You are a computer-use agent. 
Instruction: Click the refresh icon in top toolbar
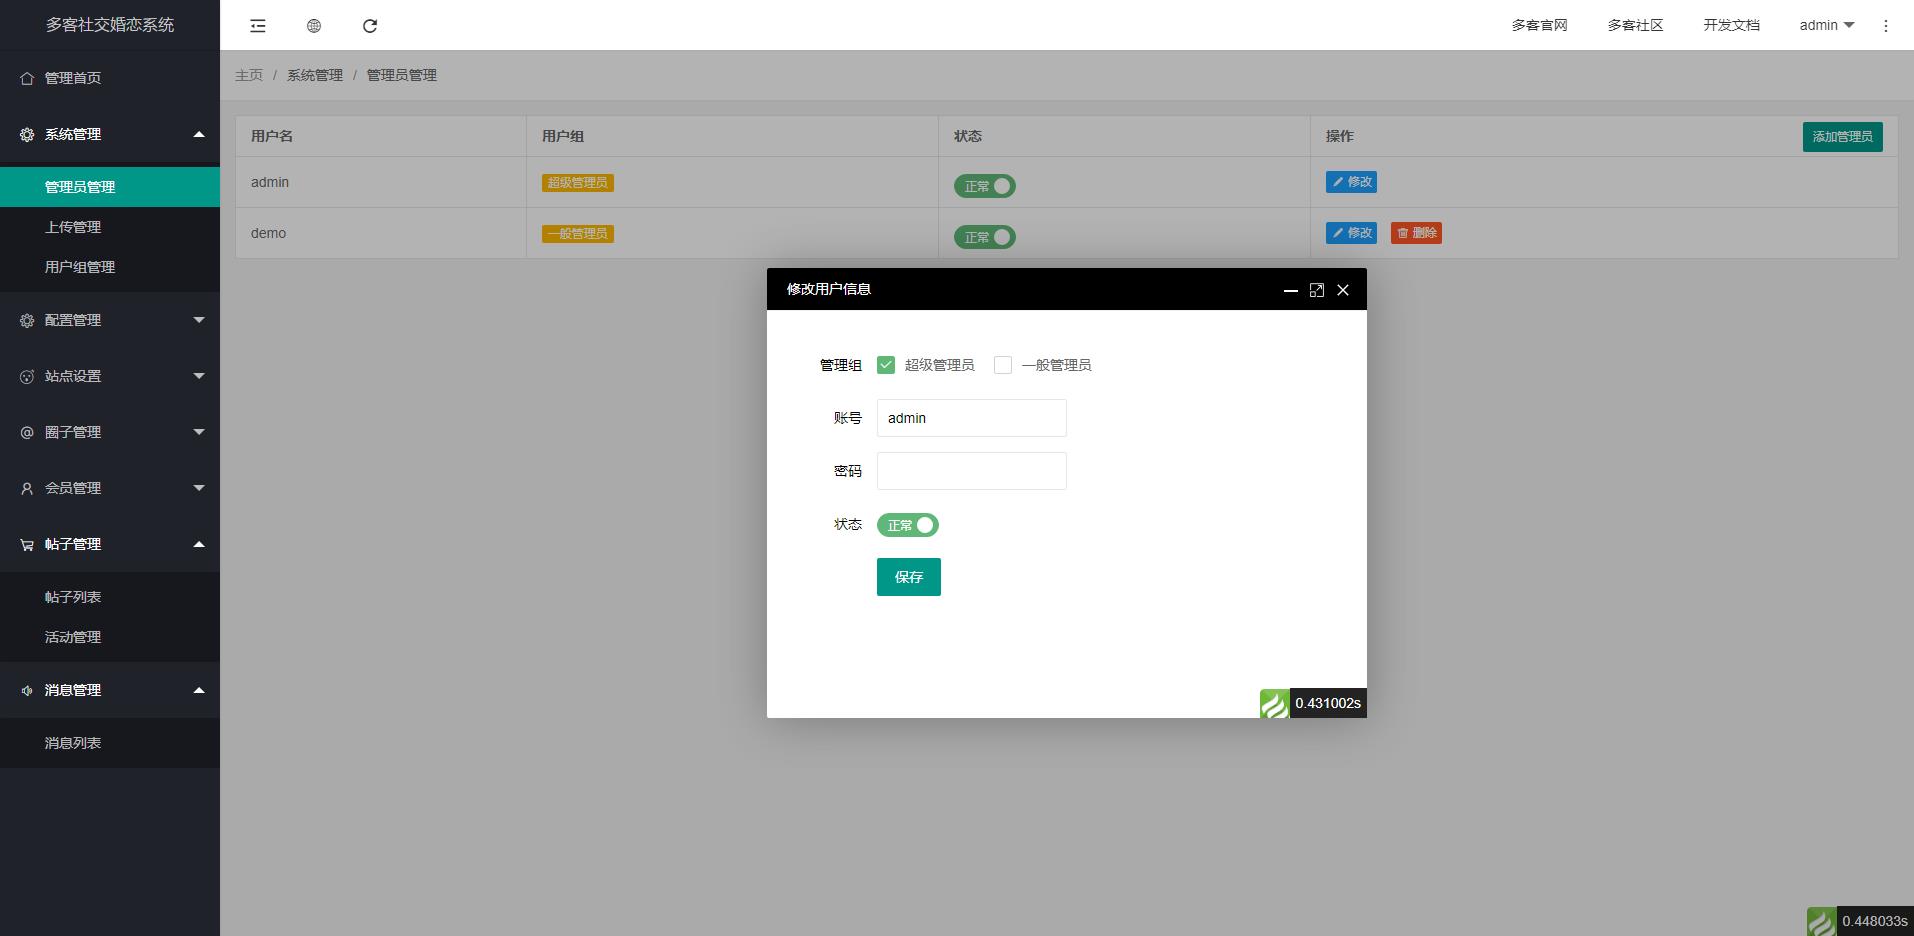[x=370, y=25]
